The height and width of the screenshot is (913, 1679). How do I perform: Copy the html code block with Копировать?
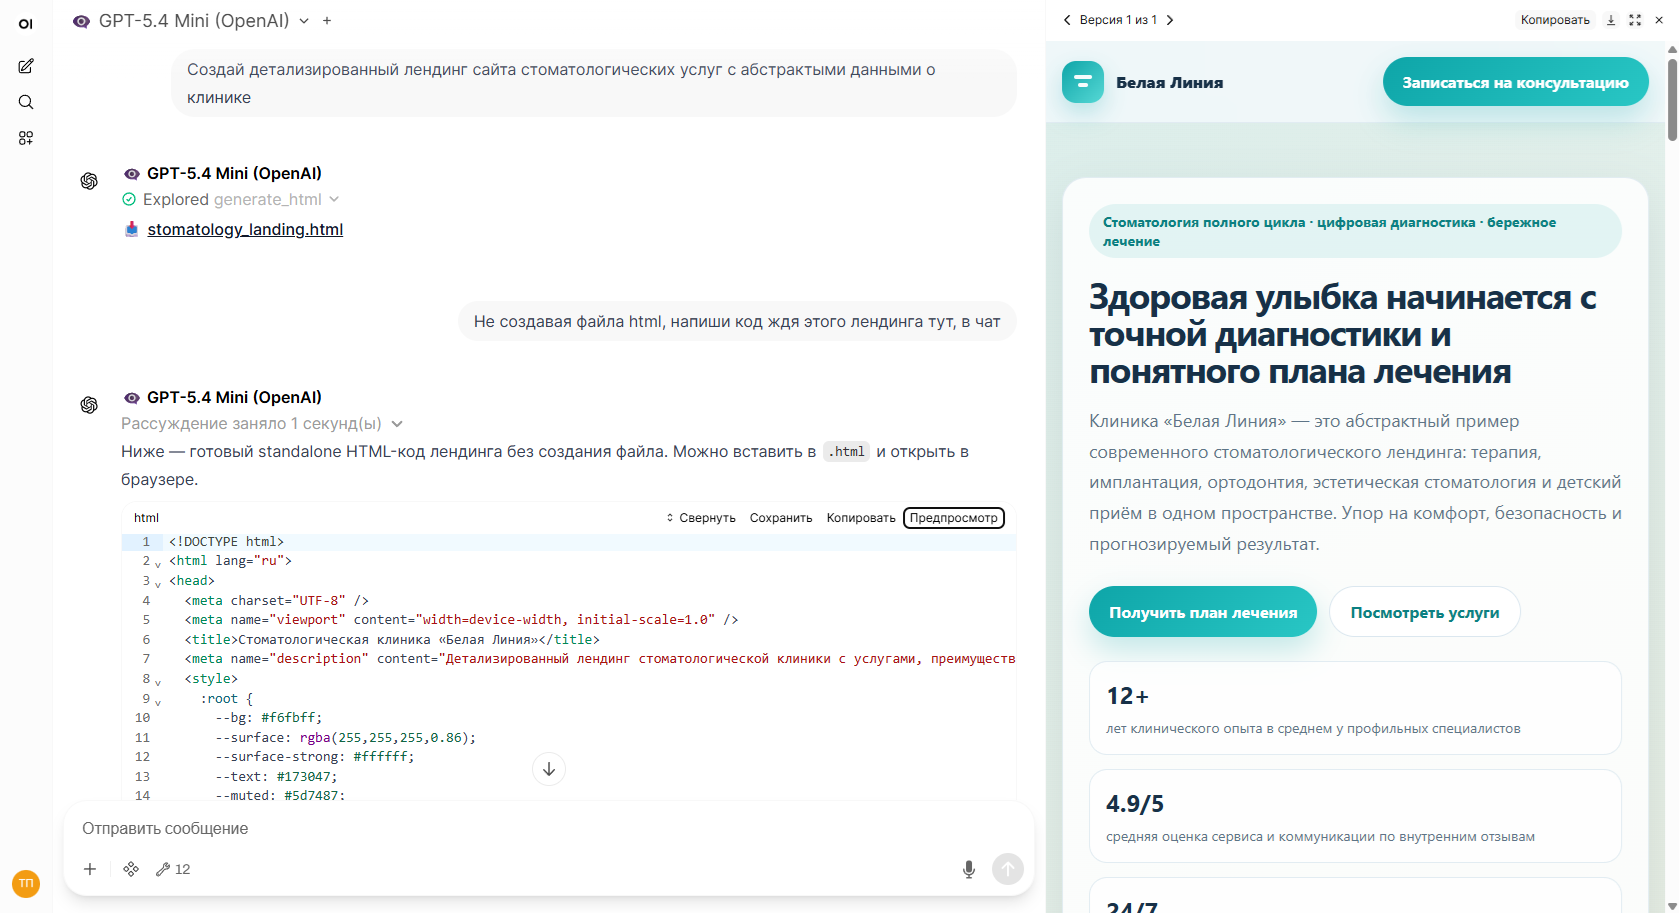861,518
